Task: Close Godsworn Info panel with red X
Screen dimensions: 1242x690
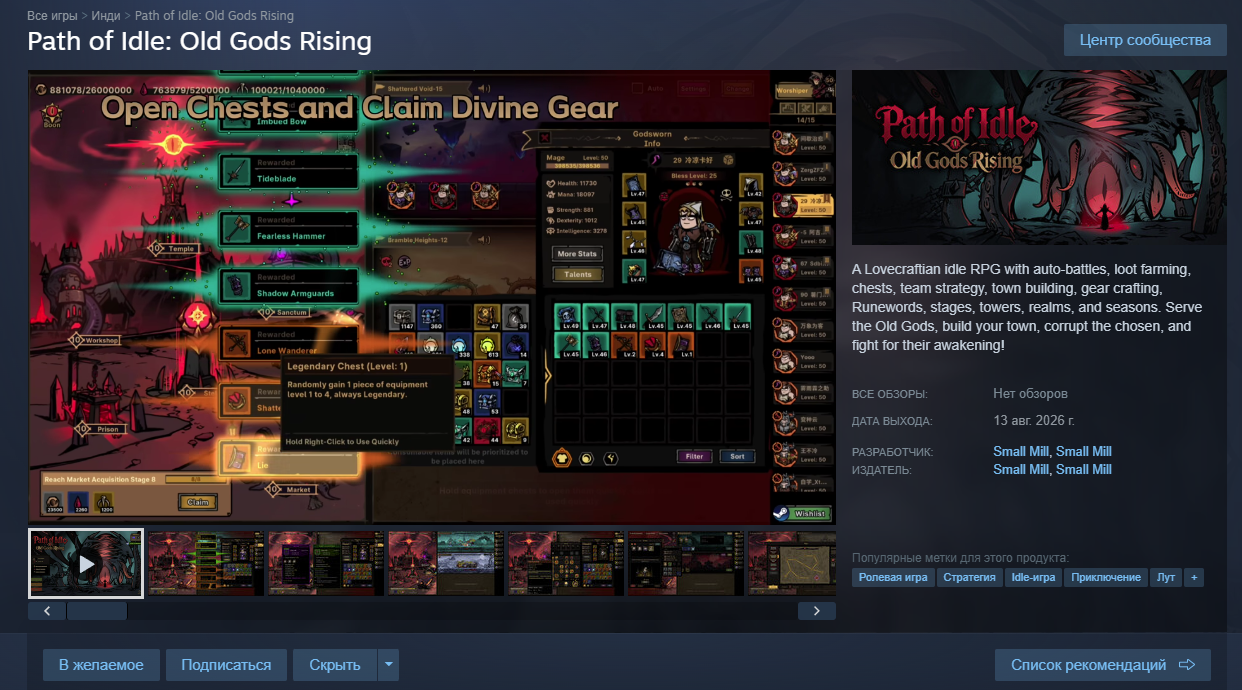Action: [x=545, y=137]
